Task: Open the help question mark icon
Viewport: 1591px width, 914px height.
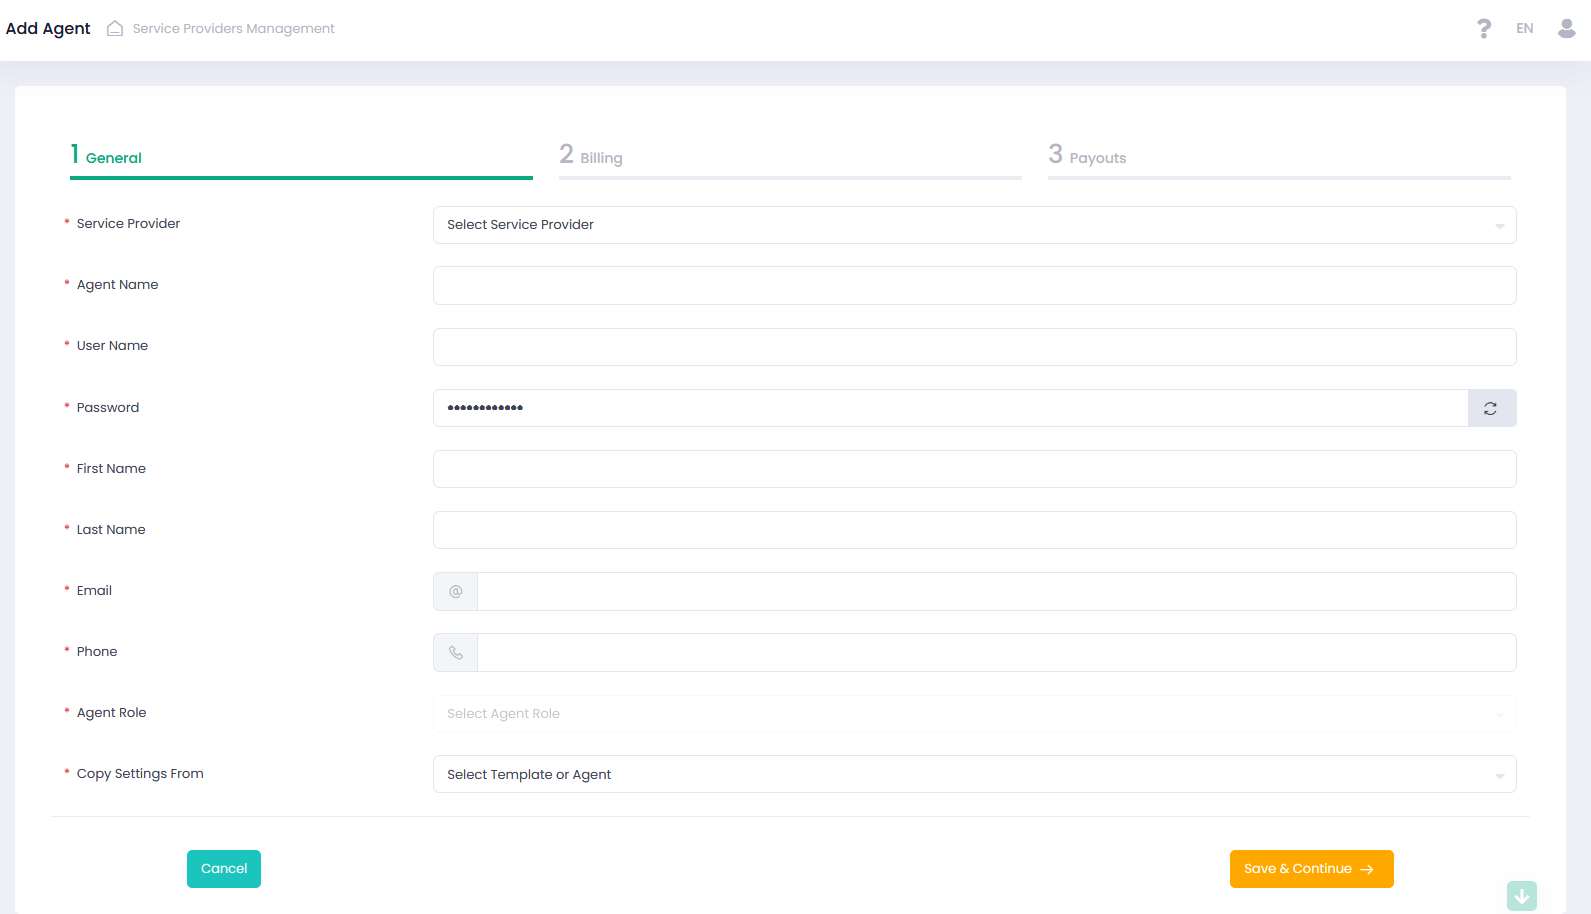Action: 1484,28
